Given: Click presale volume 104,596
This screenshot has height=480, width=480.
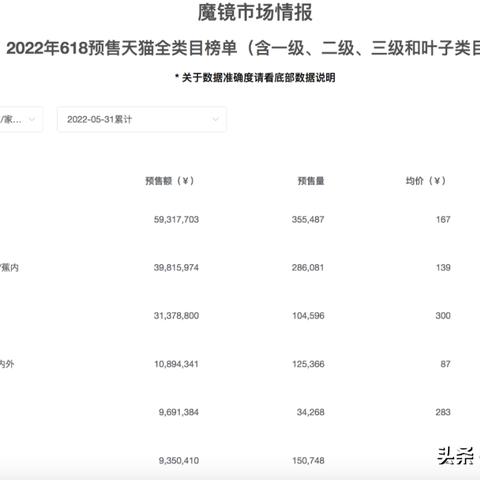Looking at the screenshot, I should (x=308, y=315).
